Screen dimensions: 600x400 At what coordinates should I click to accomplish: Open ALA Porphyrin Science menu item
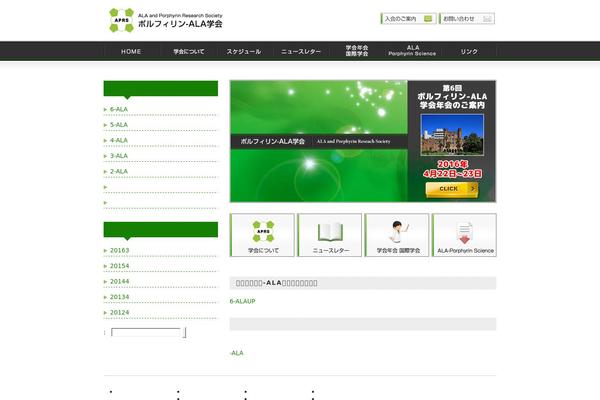click(x=412, y=51)
